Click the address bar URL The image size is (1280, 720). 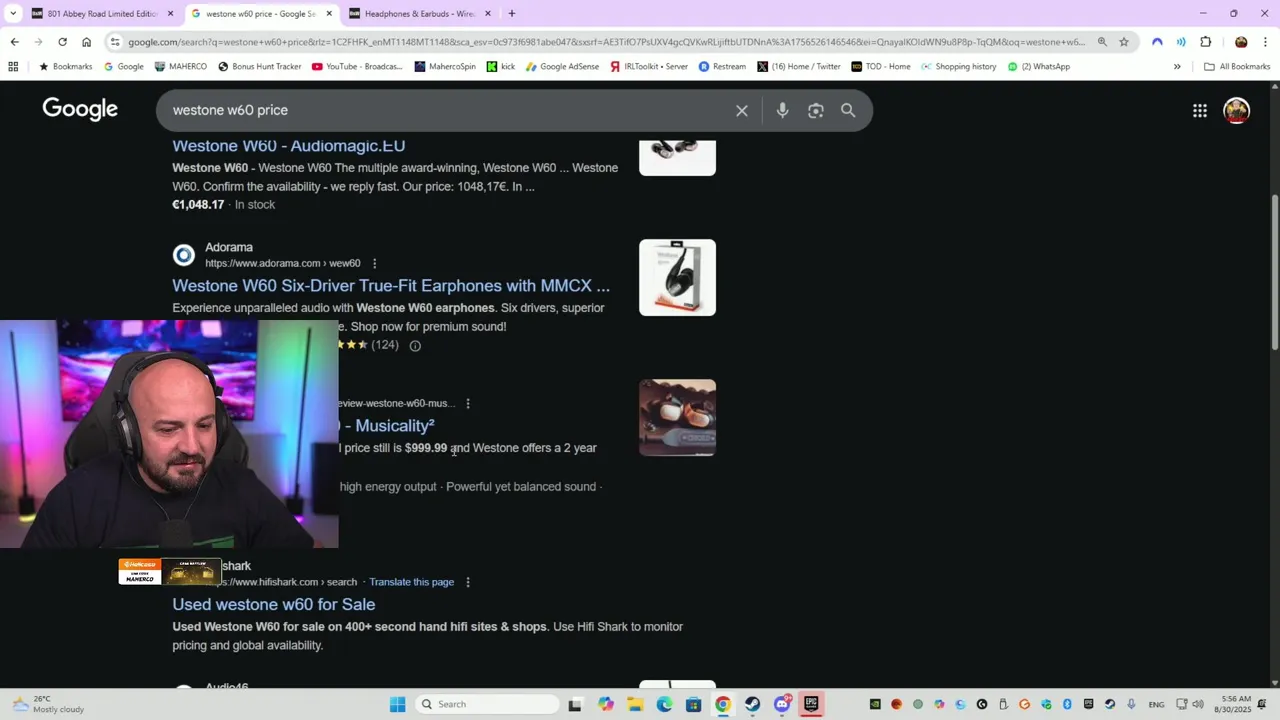click(606, 42)
